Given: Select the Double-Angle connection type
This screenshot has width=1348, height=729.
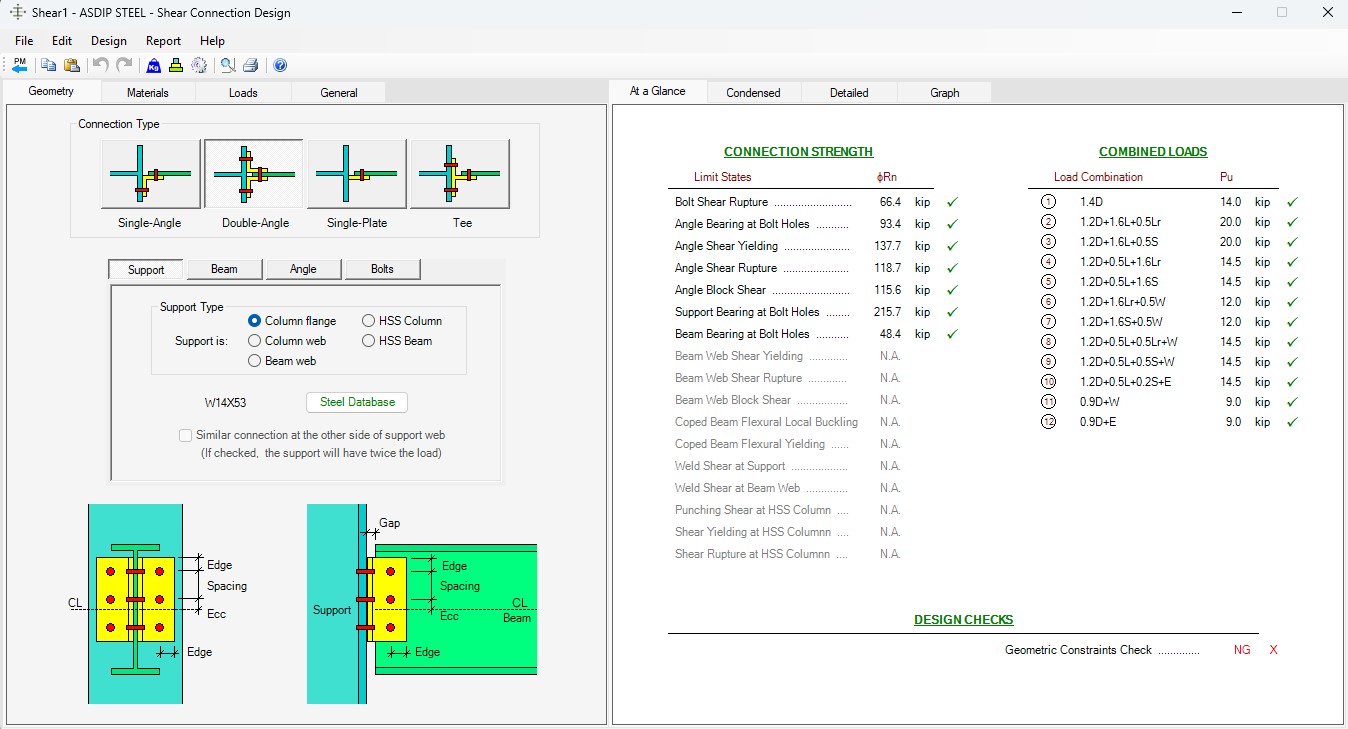Looking at the screenshot, I should pyautogui.click(x=253, y=174).
